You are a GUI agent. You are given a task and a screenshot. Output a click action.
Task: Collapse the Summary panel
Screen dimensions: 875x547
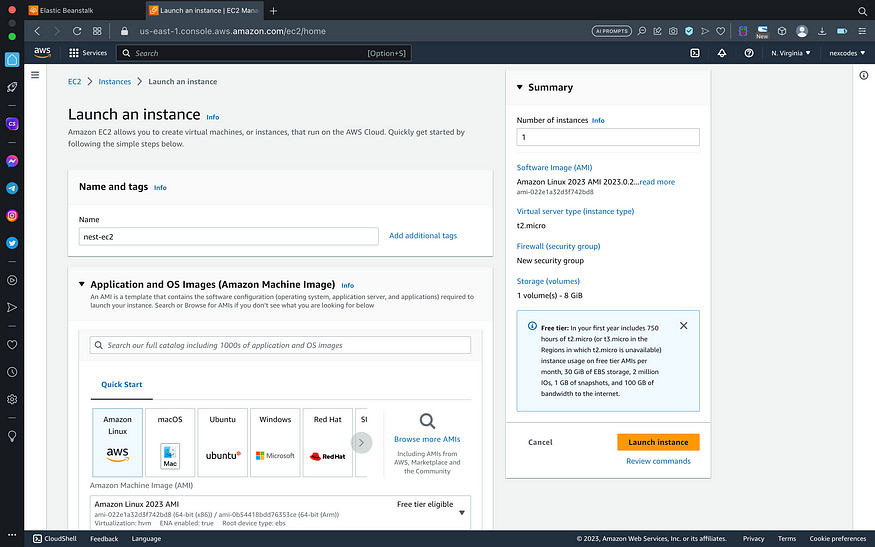pyautogui.click(x=520, y=87)
